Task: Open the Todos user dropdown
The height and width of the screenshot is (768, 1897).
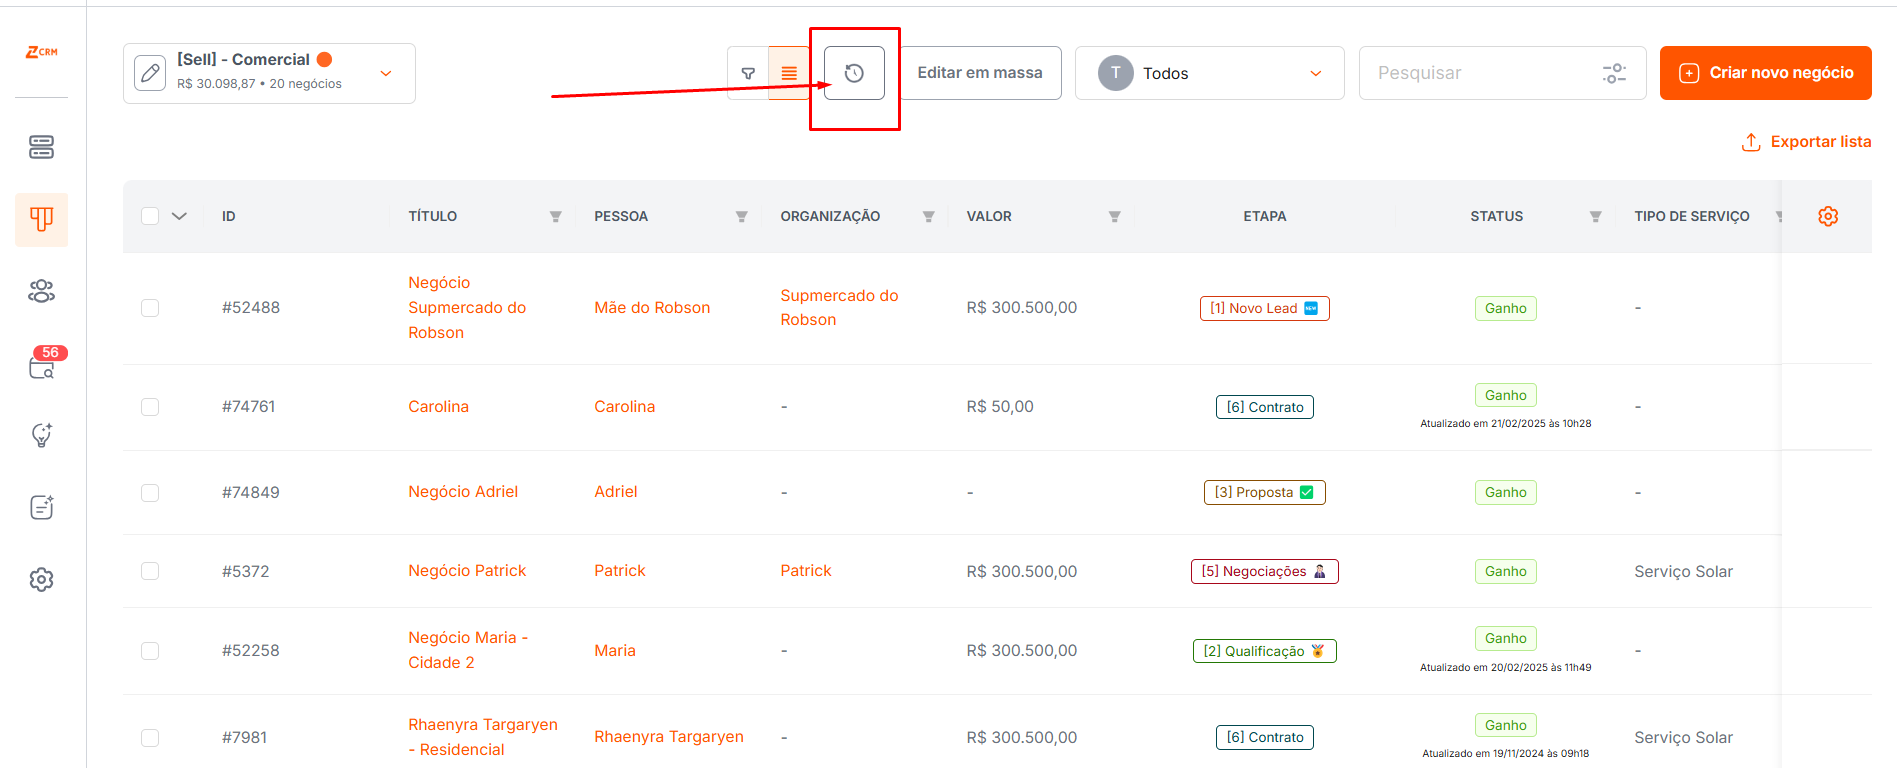Action: (1210, 73)
